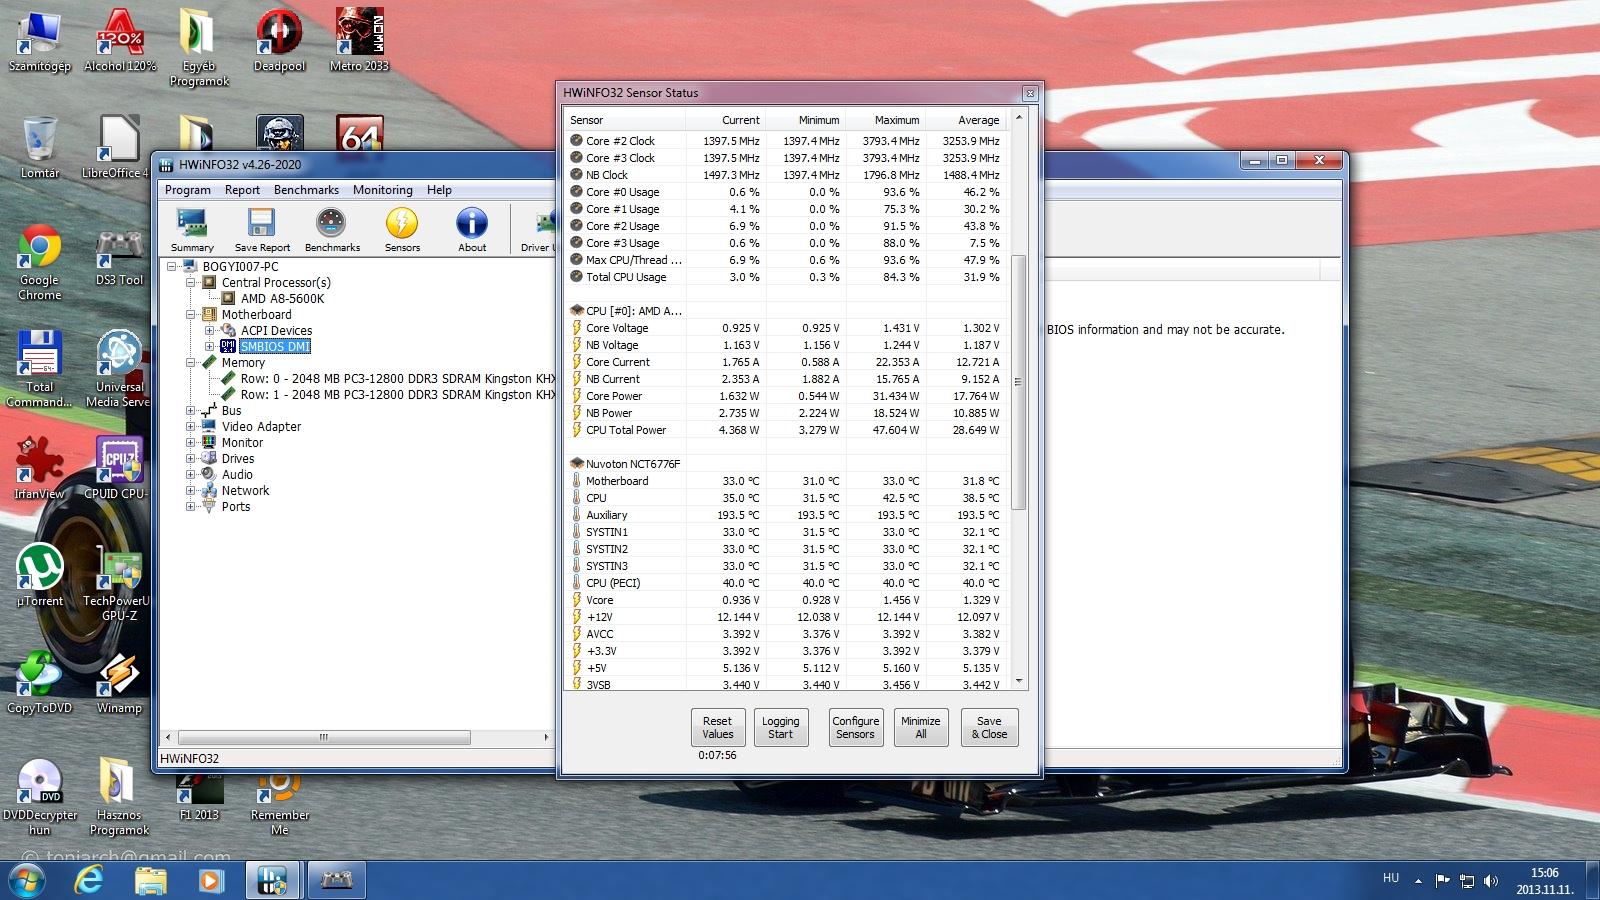Launch IrfanView desktop shortcut
This screenshot has width=1600, height=900.
39,469
